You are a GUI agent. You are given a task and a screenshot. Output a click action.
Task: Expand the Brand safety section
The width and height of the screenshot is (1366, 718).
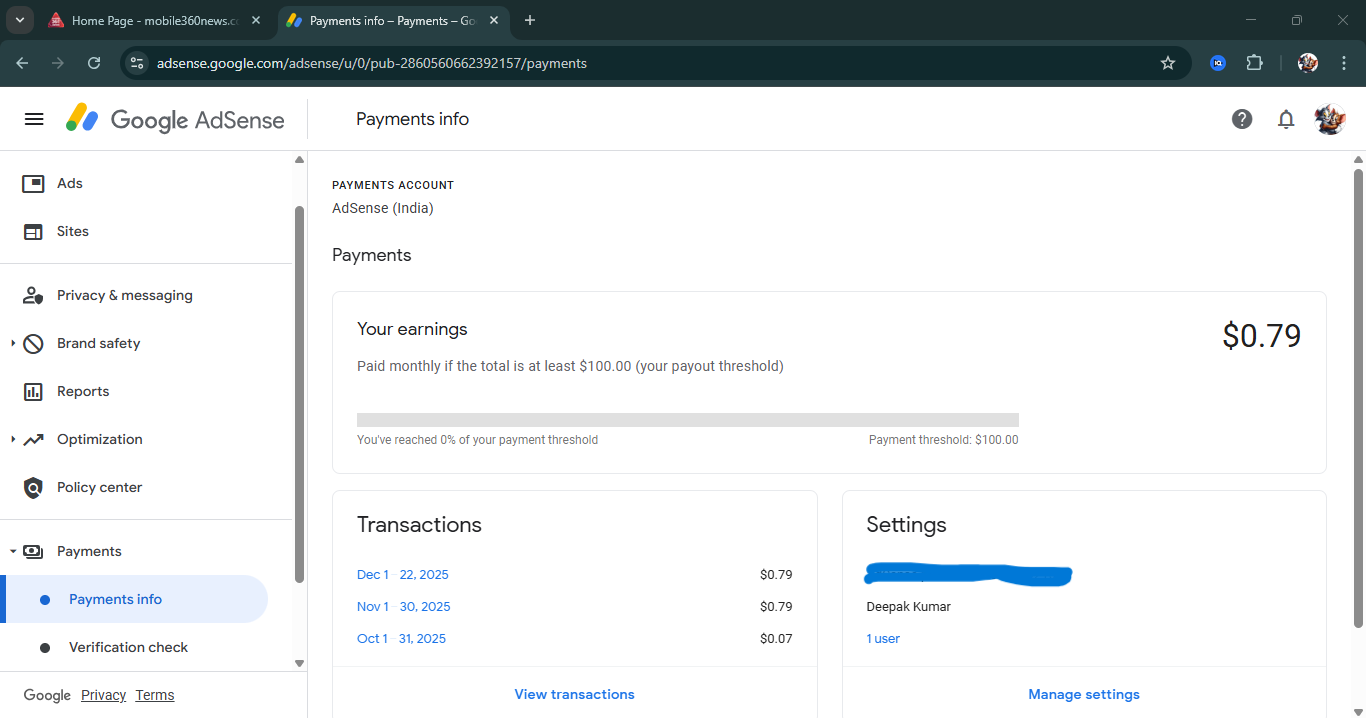point(13,344)
